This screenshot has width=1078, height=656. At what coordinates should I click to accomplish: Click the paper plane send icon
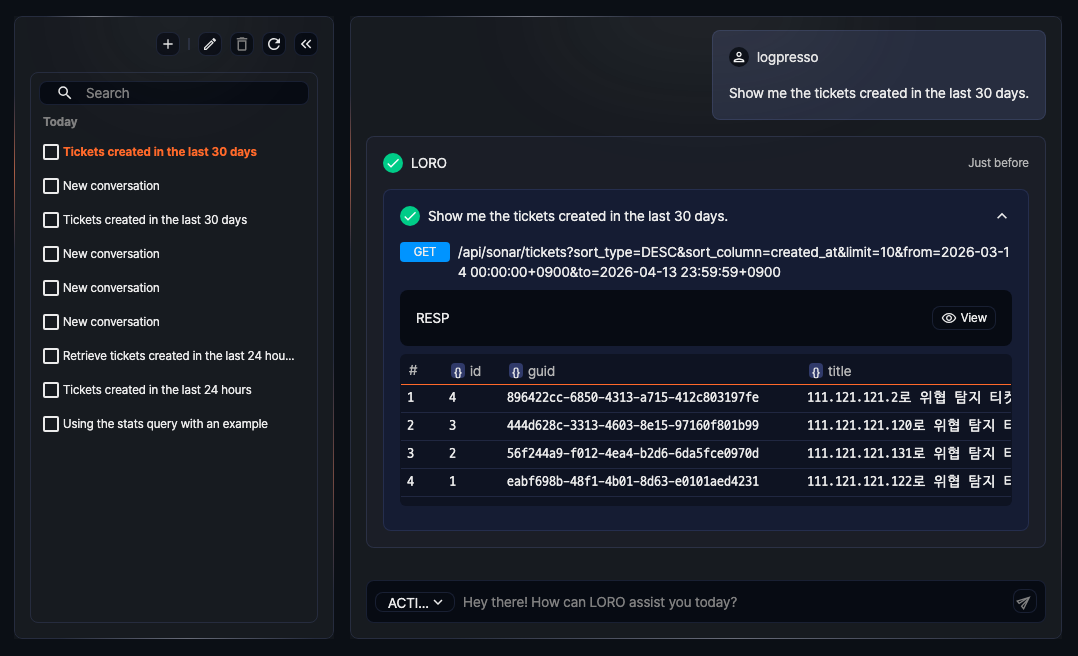[1024, 602]
